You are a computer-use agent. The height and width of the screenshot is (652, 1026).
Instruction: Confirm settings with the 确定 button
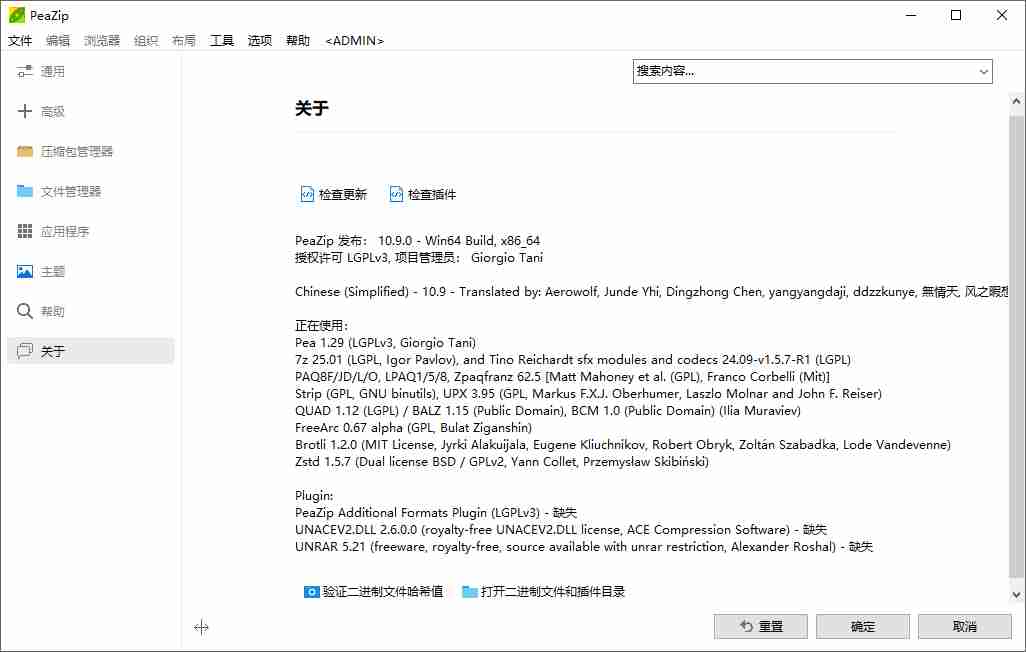pos(862,626)
